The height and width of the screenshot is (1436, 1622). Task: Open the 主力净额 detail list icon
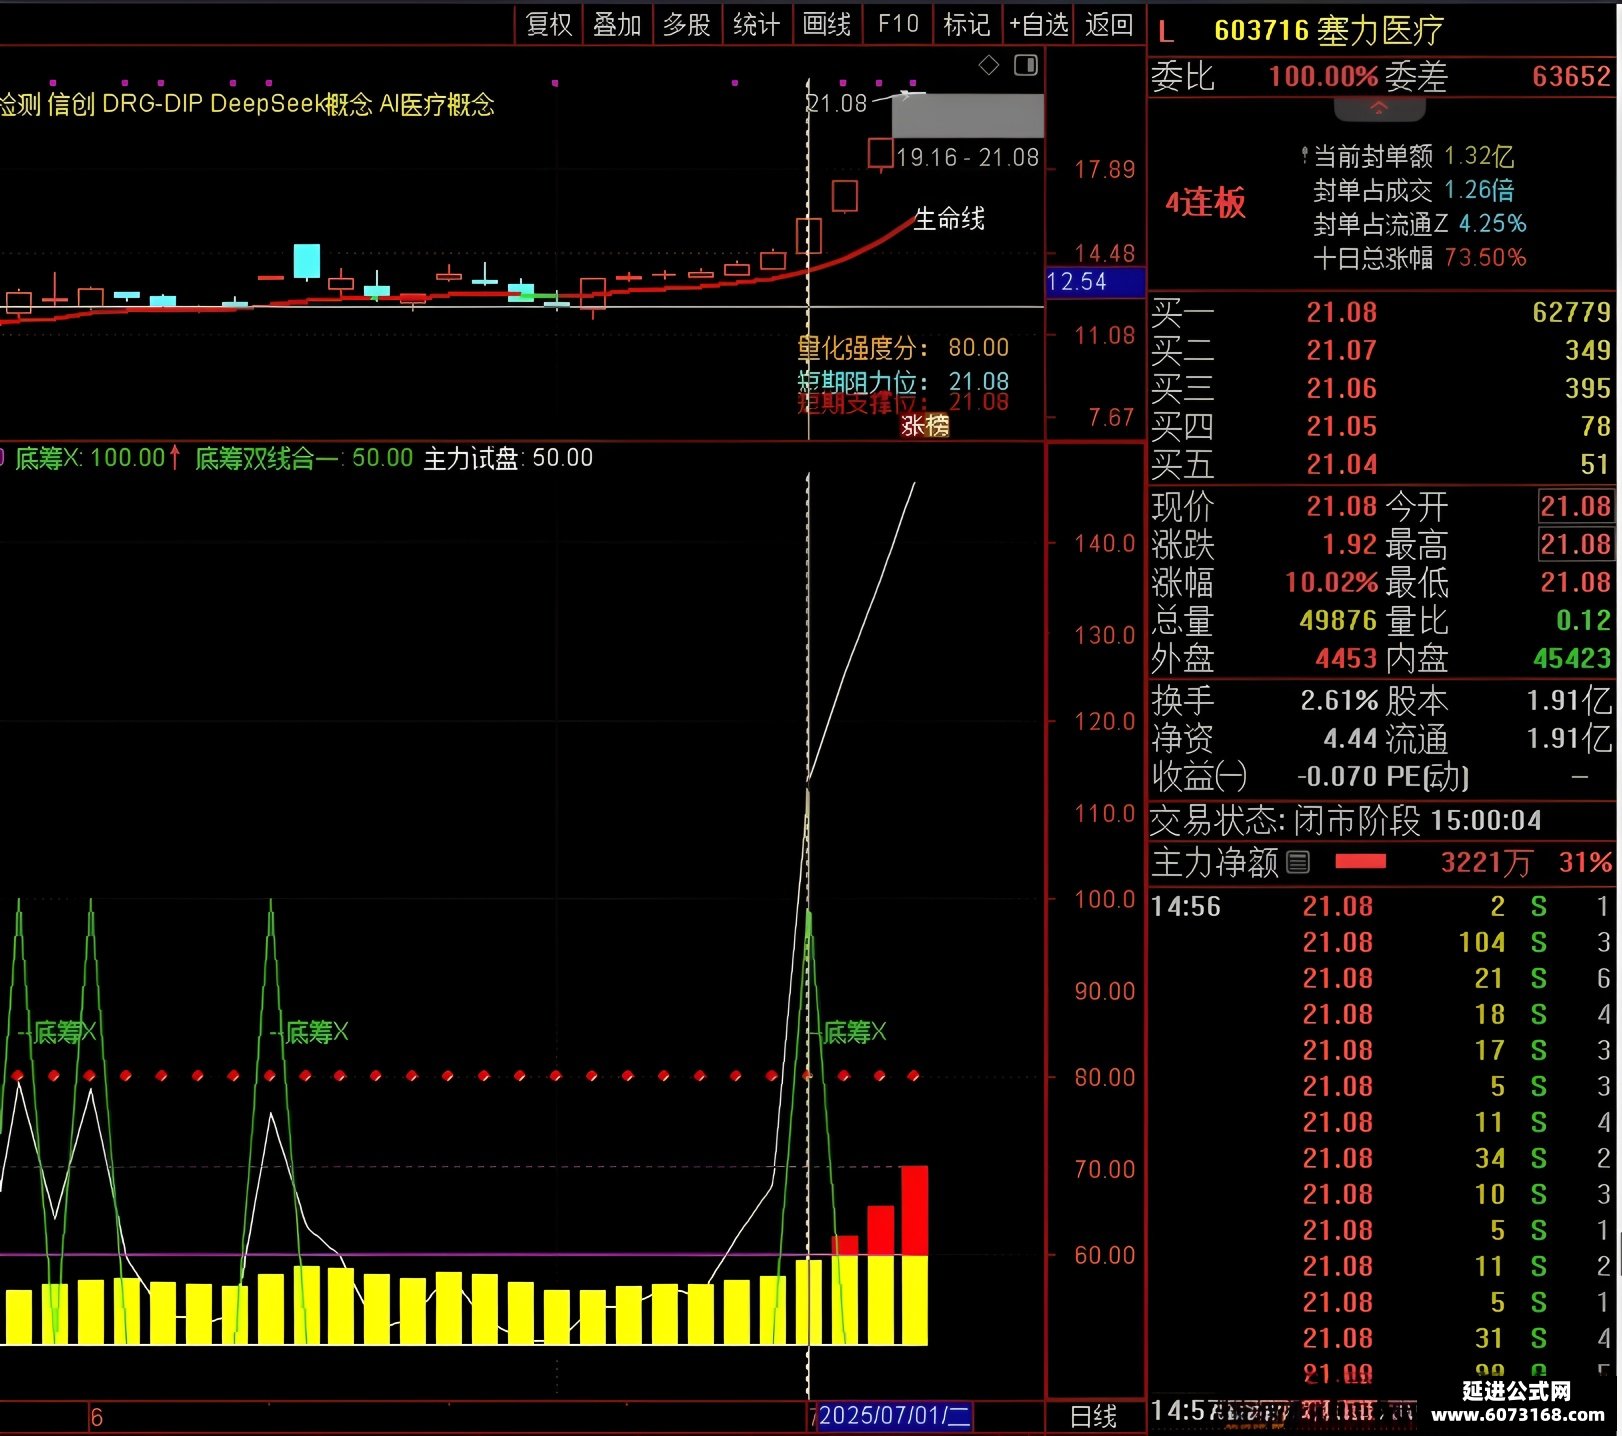tap(1298, 862)
